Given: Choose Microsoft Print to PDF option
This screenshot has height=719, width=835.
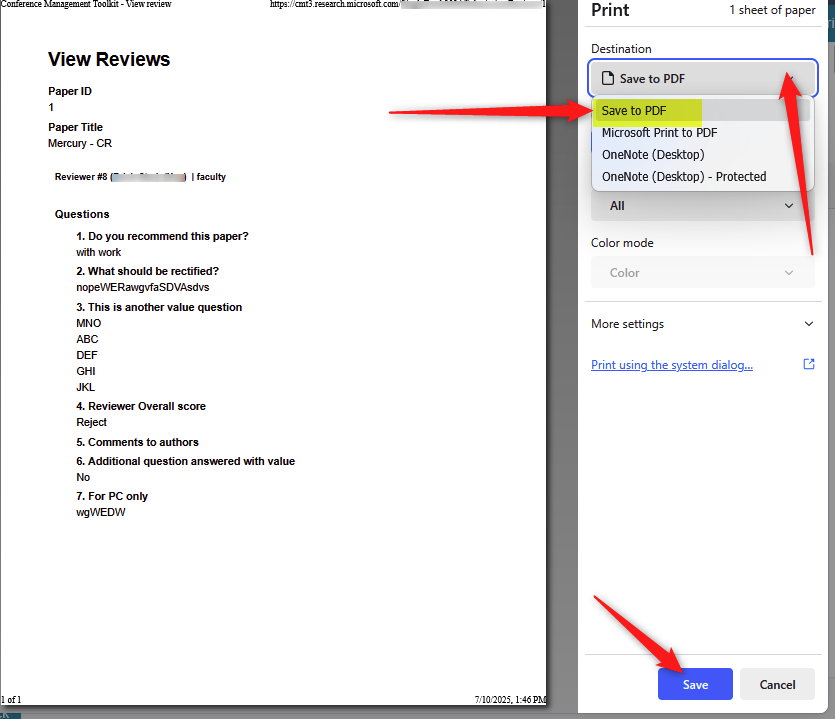Looking at the screenshot, I should pyautogui.click(x=659, y=132).
